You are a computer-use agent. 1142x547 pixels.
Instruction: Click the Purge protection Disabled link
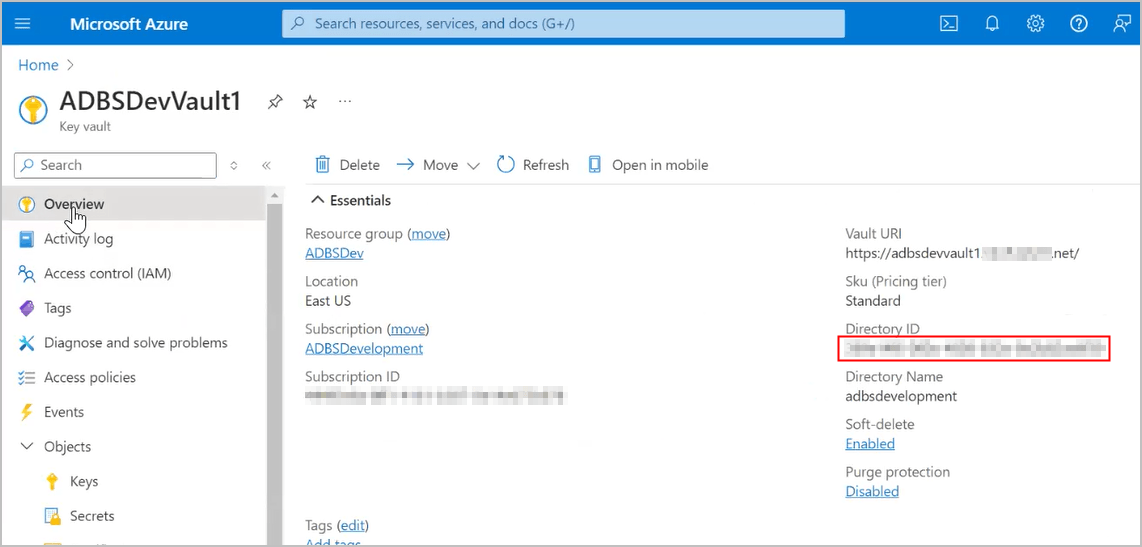tap(872, 491)
